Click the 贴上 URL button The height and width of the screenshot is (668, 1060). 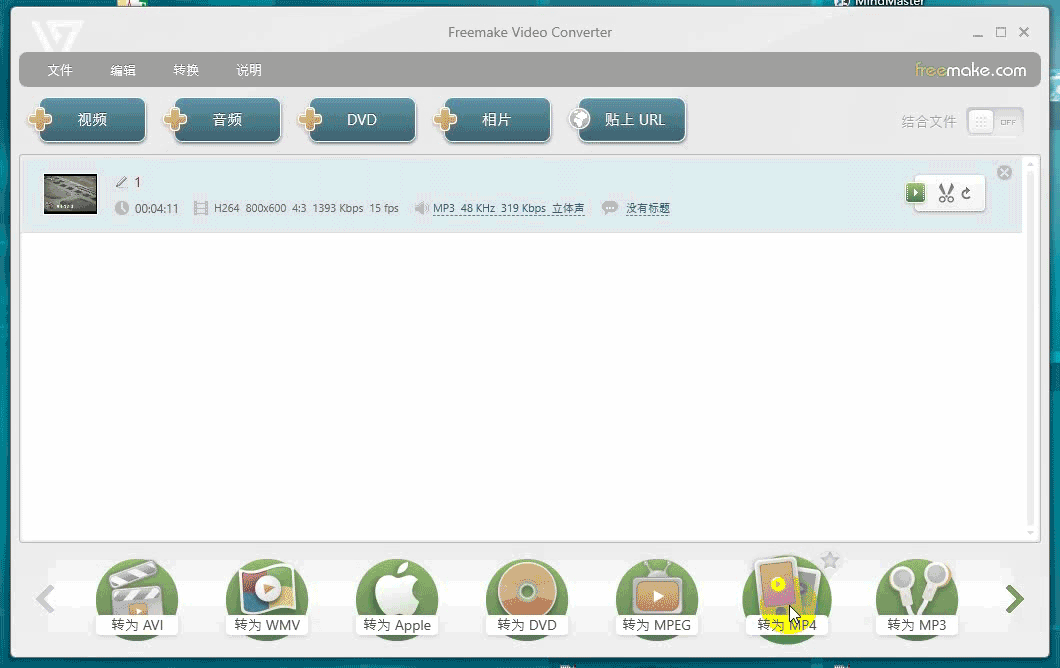click(x=627, y=120)
